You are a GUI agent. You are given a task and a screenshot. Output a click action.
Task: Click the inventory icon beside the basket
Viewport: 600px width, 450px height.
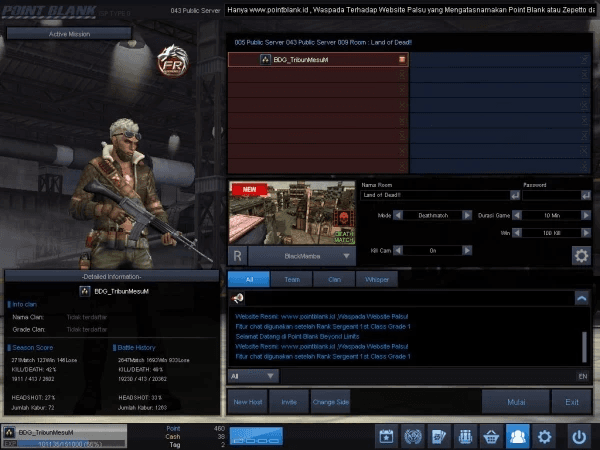464,436
